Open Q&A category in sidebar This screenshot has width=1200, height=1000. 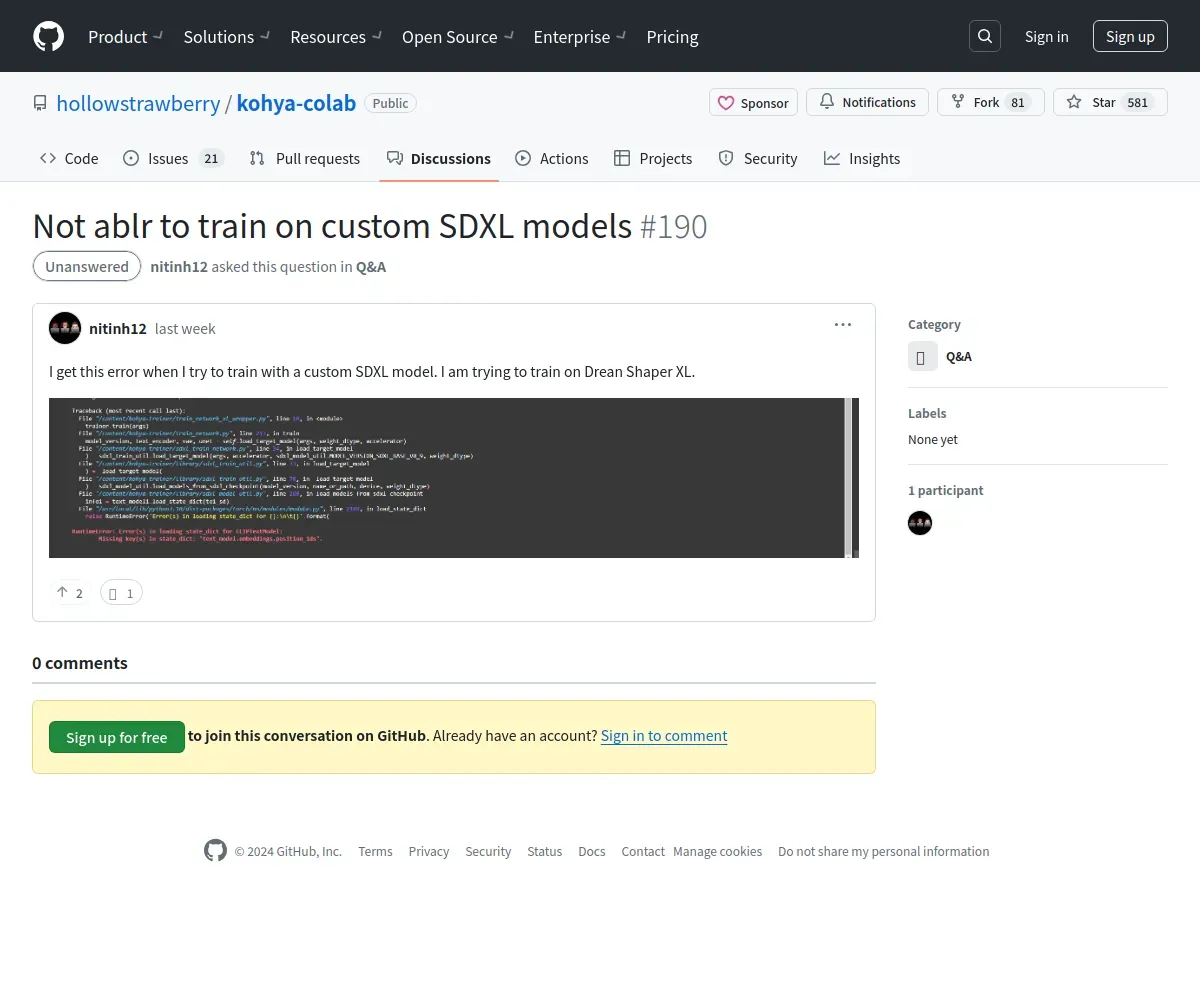[x=959, y=356]
